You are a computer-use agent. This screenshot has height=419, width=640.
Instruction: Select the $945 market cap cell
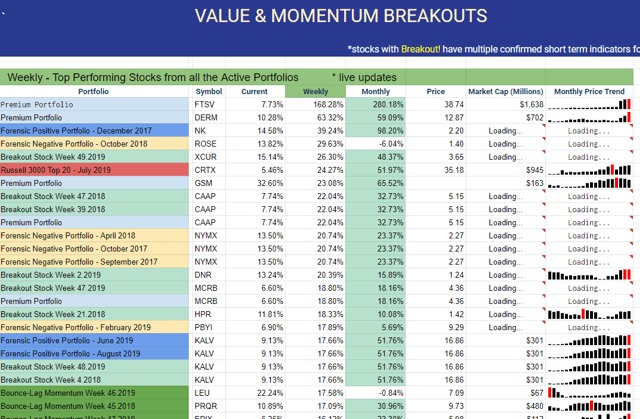coord(506,170)
